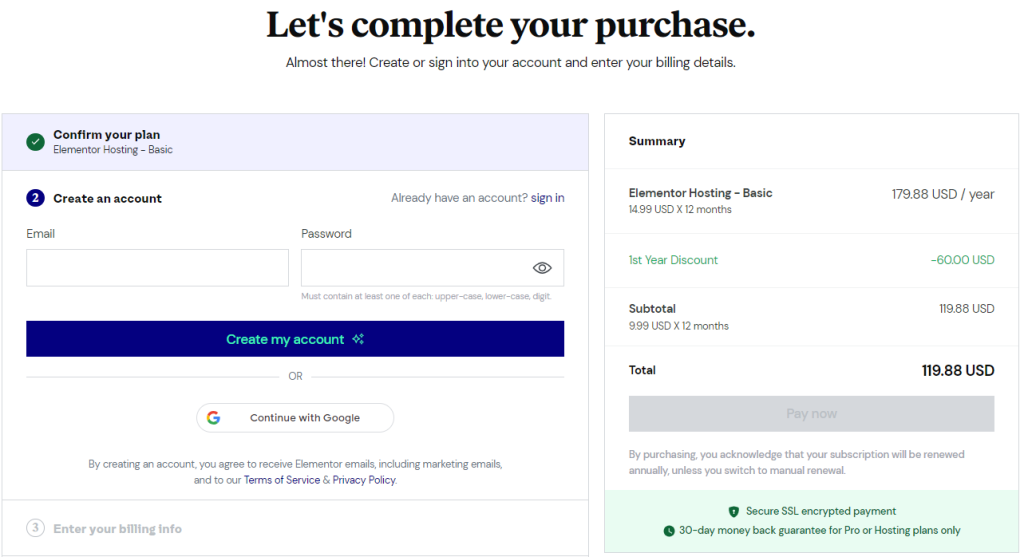Click the 179.88 USD / year price
The width and height of the screenshot is (1024, 557).
pyautogui.click(x=943, y=194)
